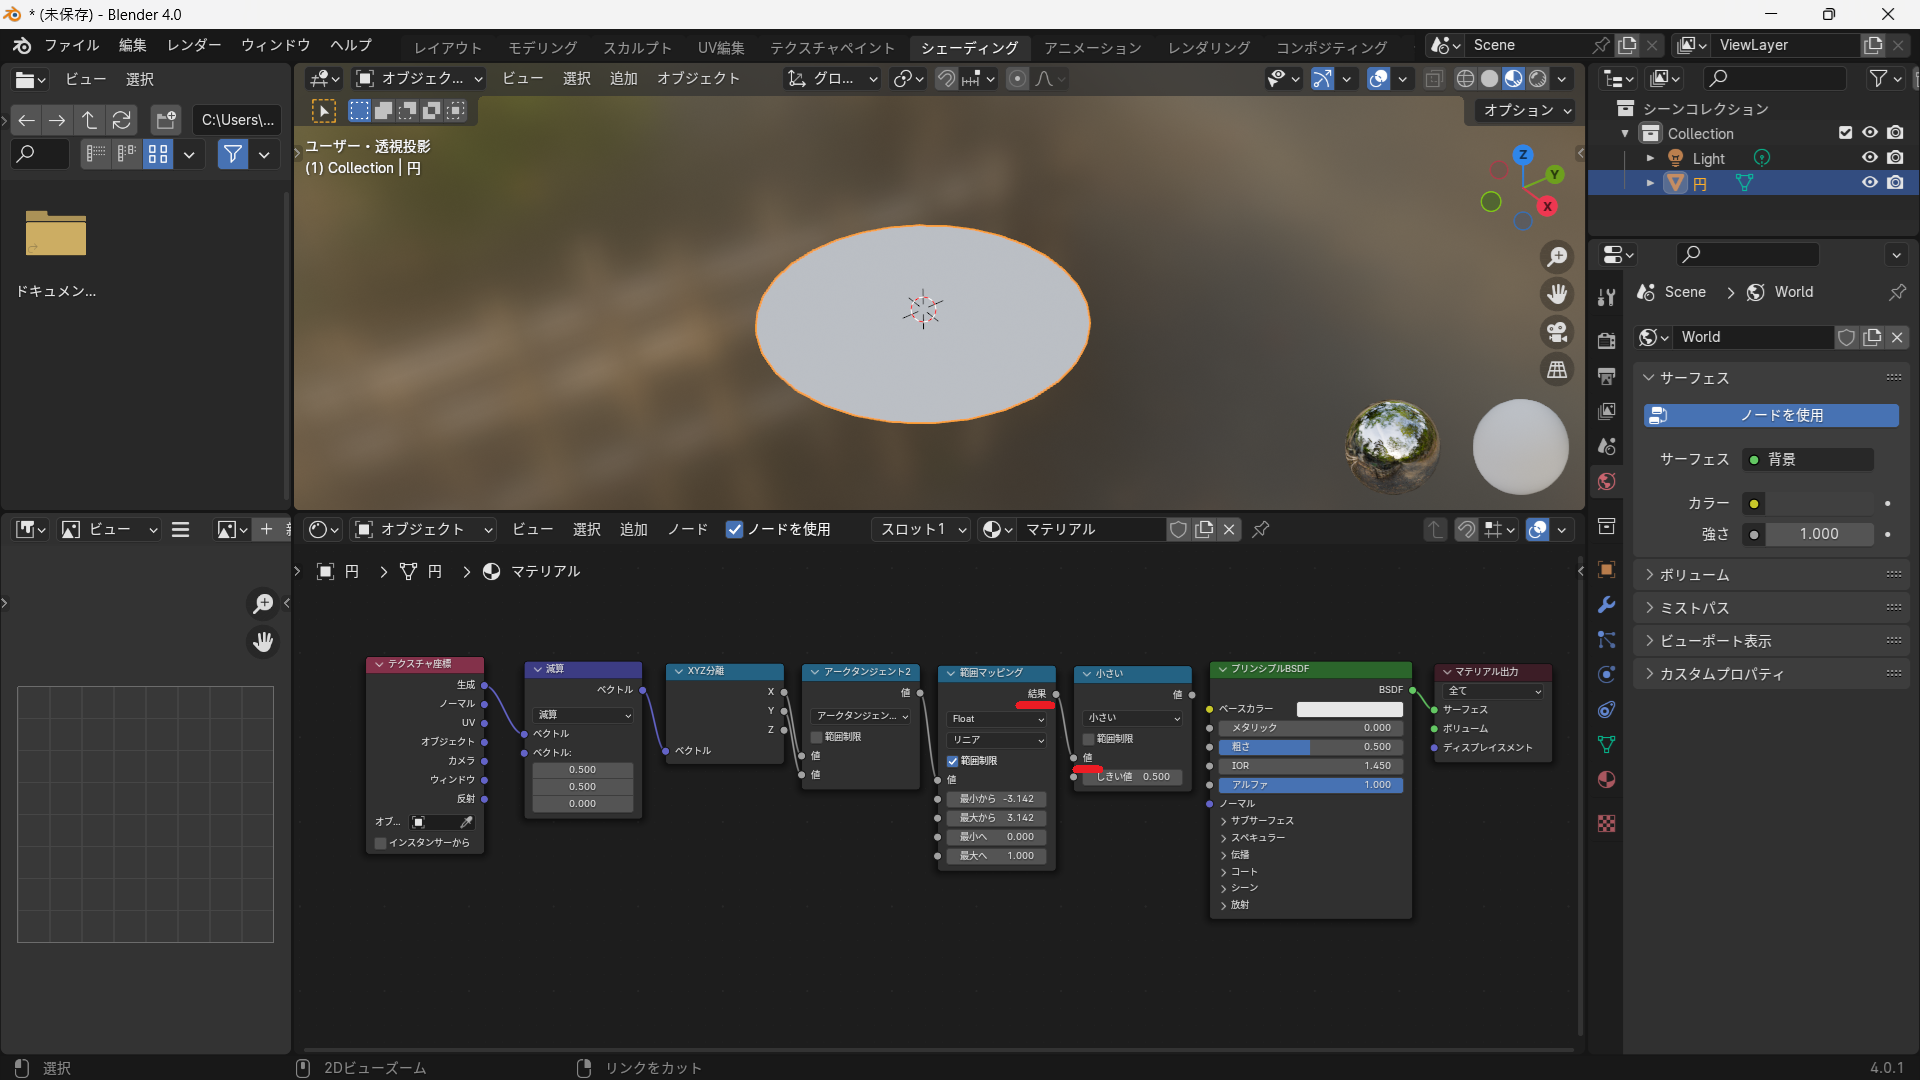This screenshot has width=1920, height=1080.
Task: Click the refresh icon in file browser
Action: point(121,120)
